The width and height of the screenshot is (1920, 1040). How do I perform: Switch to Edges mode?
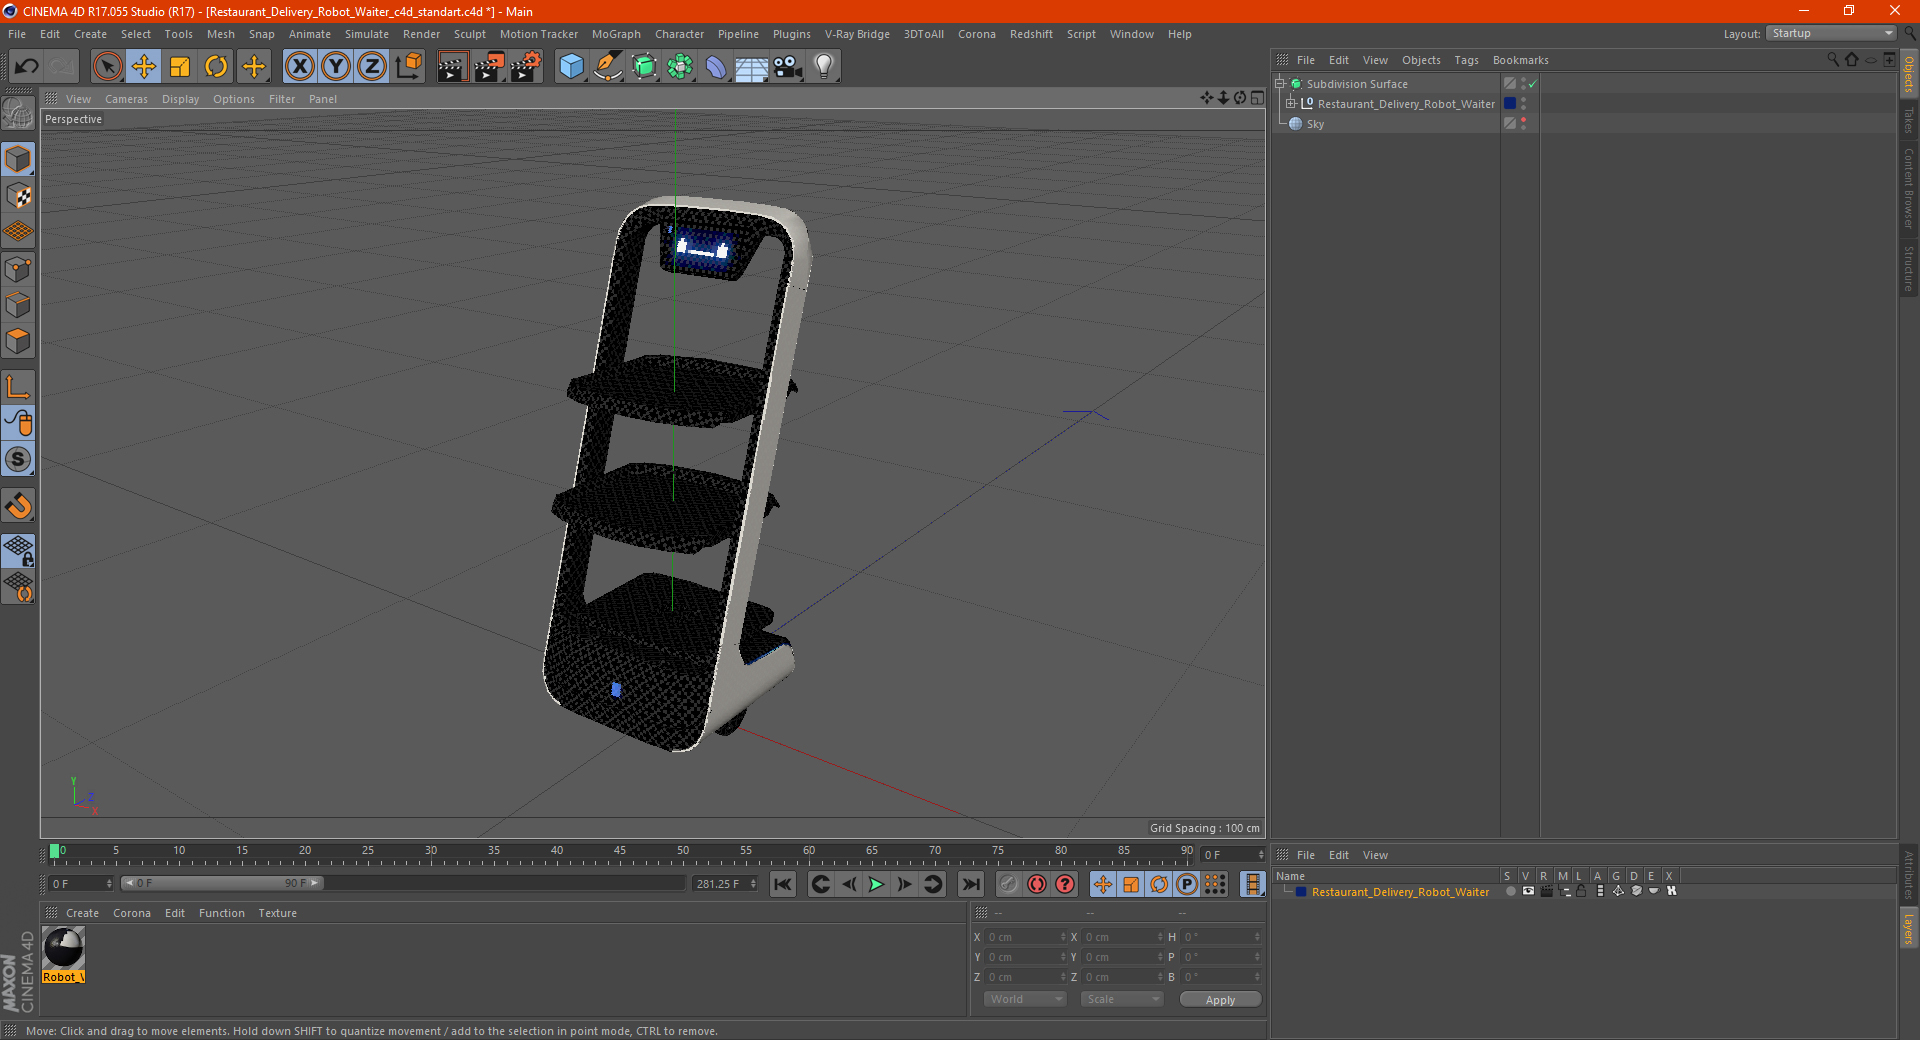(18, 305)
